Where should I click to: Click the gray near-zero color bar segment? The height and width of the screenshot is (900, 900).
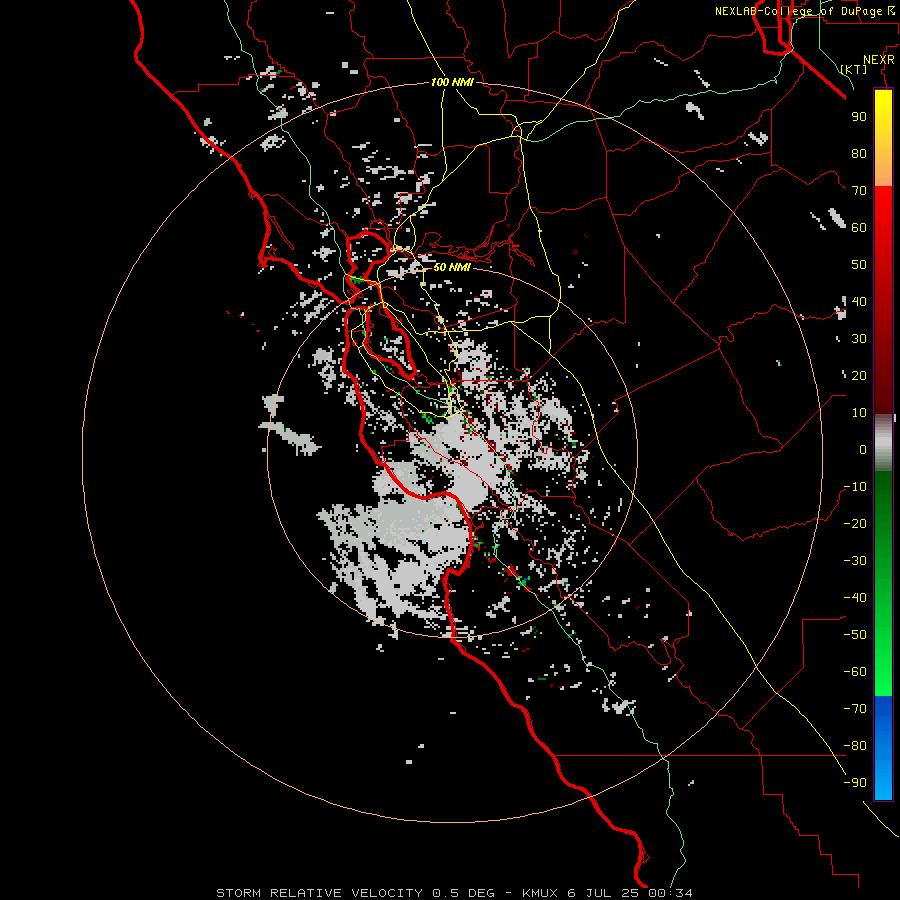tap(883, 442)
